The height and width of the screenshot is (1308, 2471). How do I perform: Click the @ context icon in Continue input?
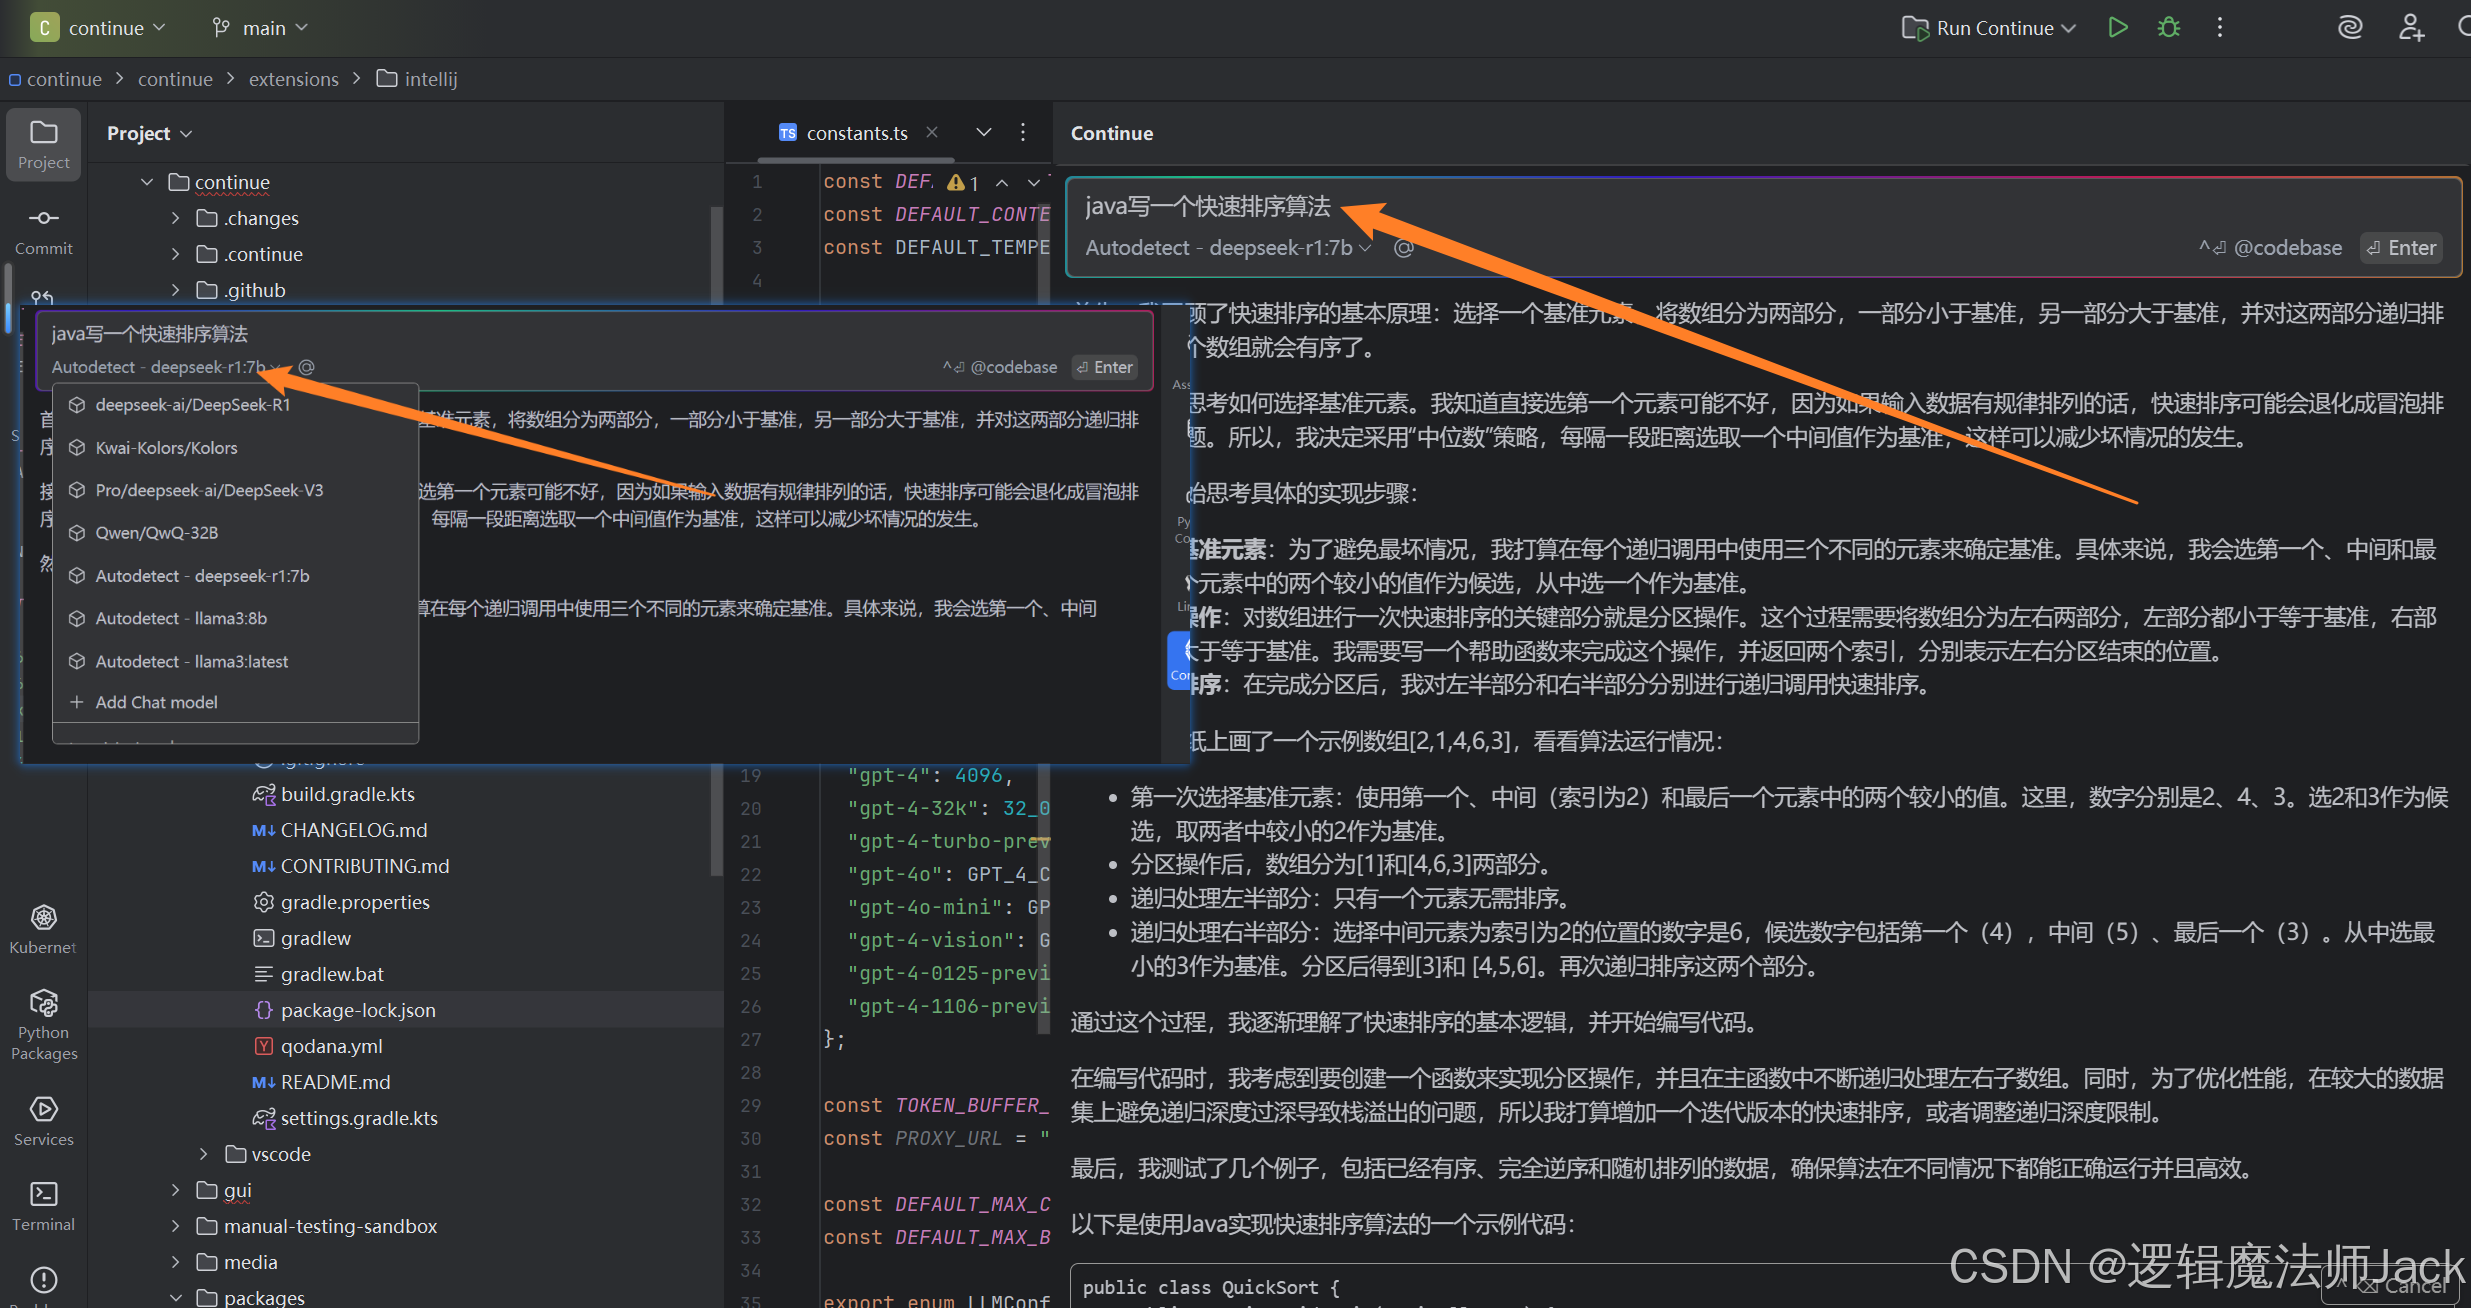[1404, 248]
